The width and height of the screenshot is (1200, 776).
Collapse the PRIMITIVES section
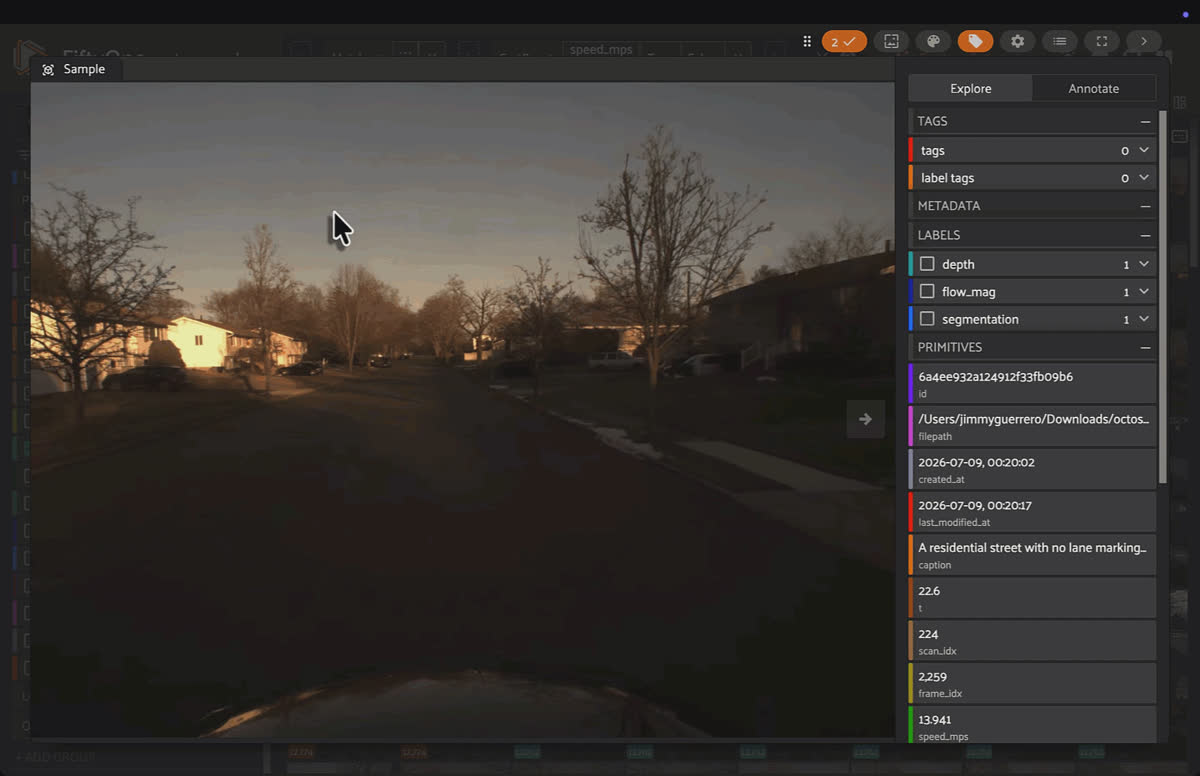(1145, 347)
